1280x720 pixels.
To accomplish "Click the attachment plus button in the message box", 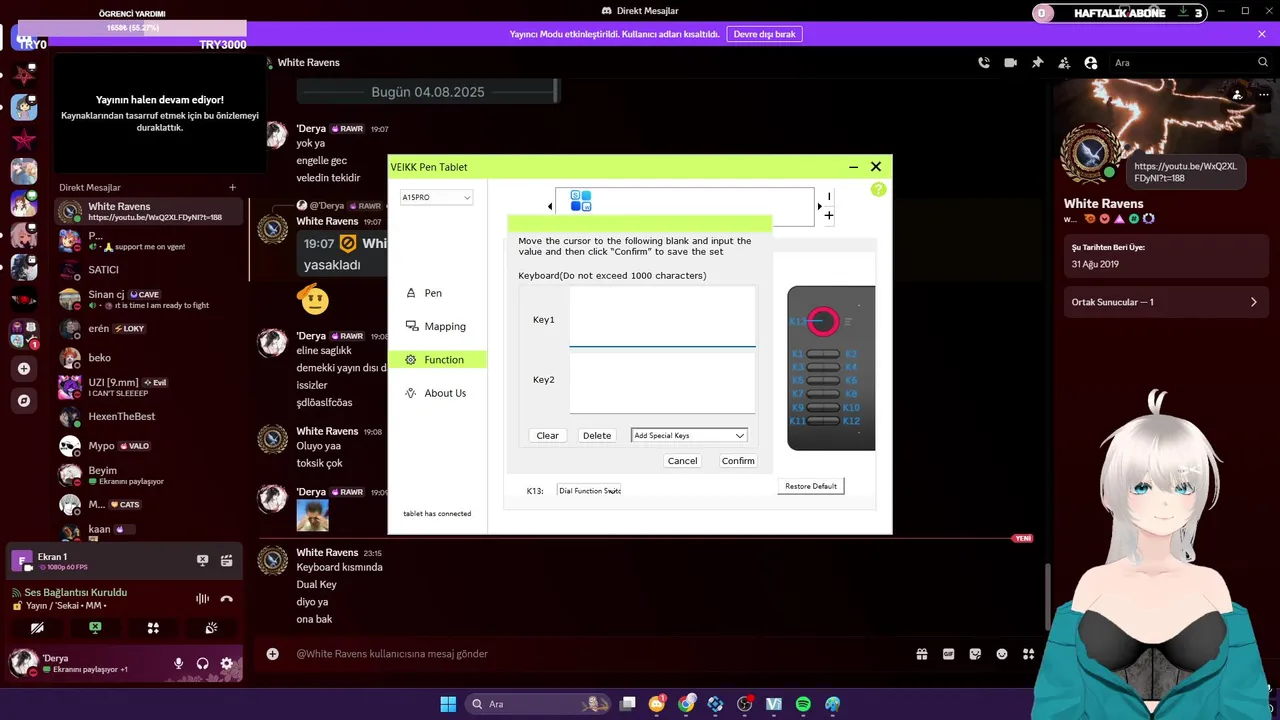I will coord(272,654).
